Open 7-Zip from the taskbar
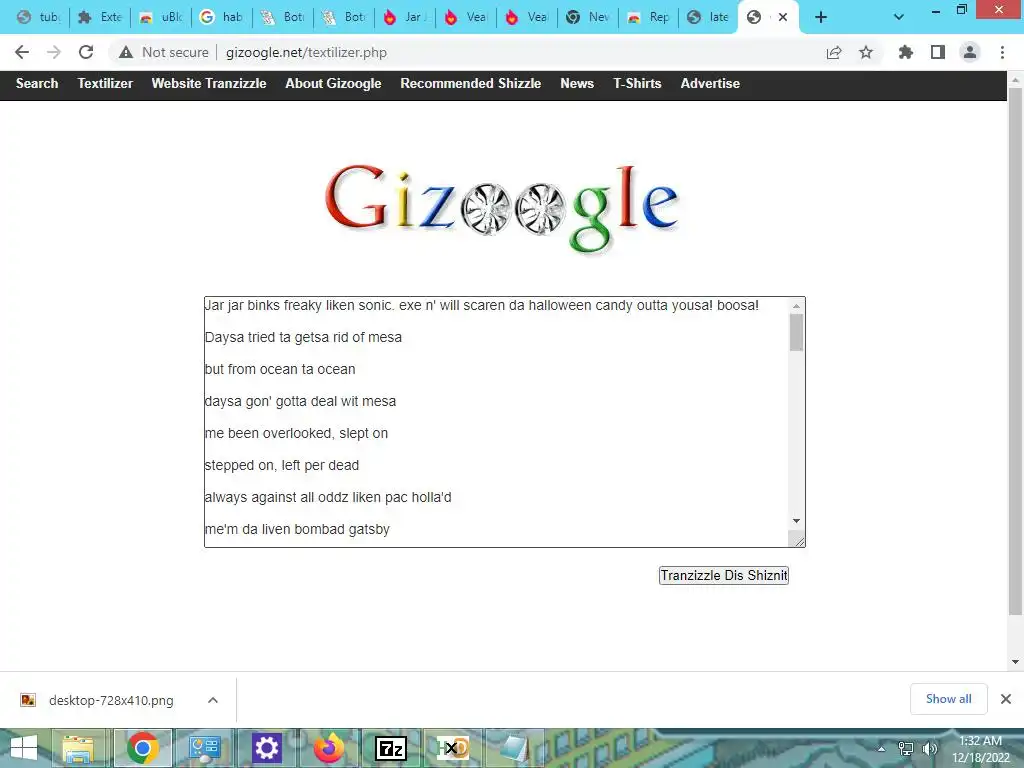This screenshot has height=768, width=1024. 391,748
